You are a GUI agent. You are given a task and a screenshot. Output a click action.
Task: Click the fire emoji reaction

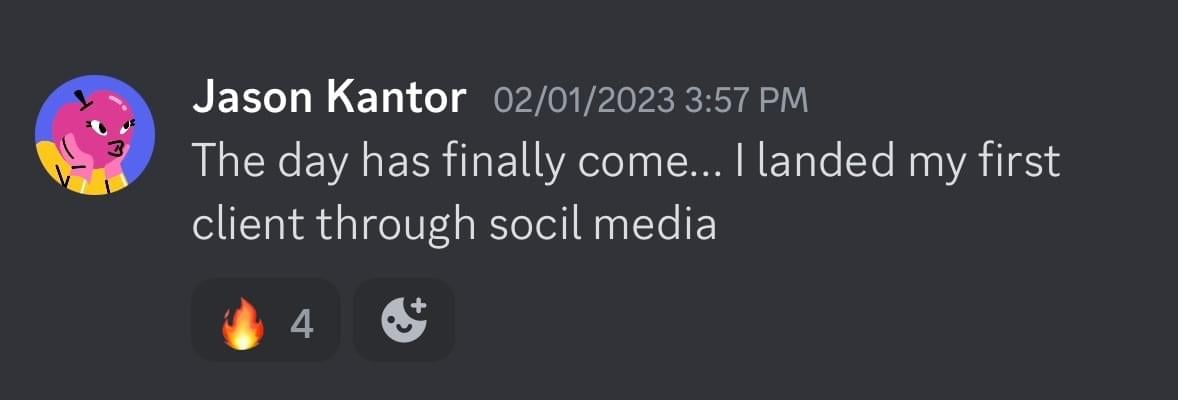pyautogui.click(x=243, y=323)
